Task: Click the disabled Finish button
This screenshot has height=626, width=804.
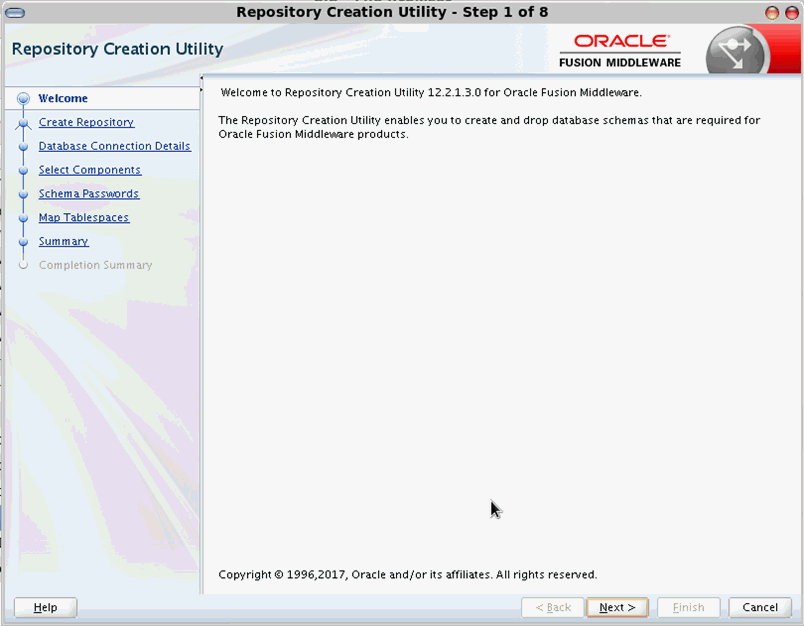Action: tap(688, 608)
